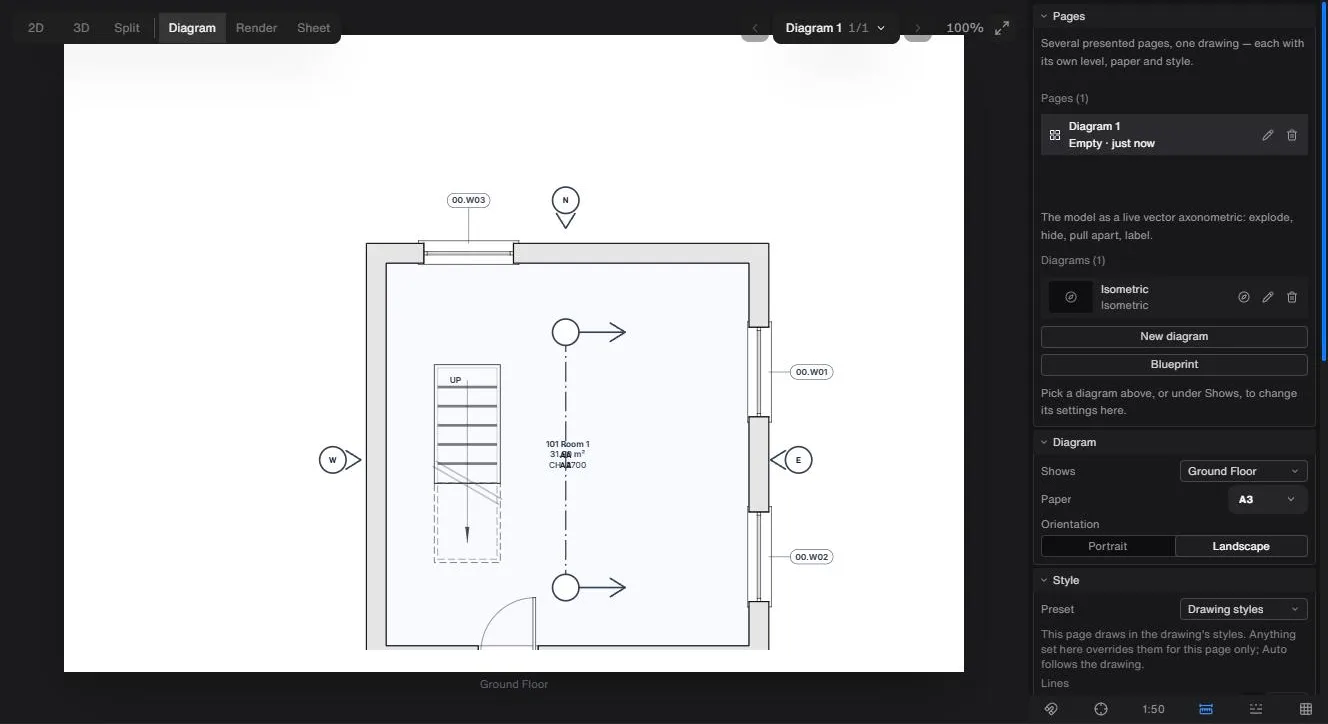Delete the Diagram 1 page with trash icon
The width and height of the screenshot is (1328, 724).
[x=1291, y=135]
